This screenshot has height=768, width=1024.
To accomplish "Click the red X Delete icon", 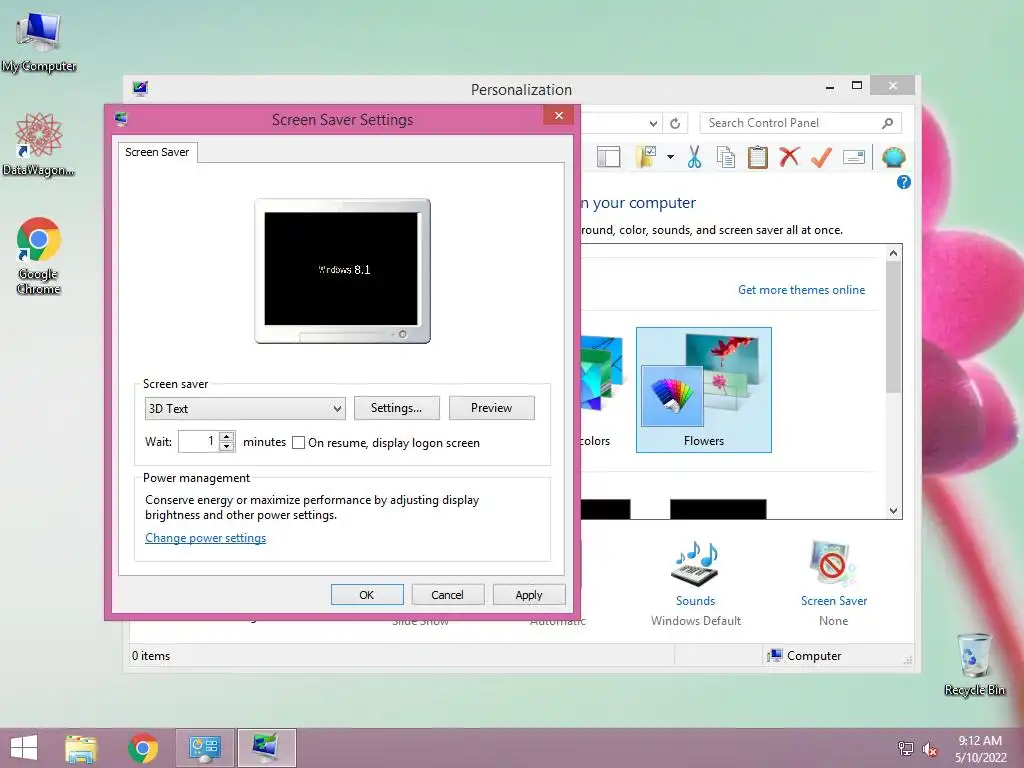I will coord(790,157).
